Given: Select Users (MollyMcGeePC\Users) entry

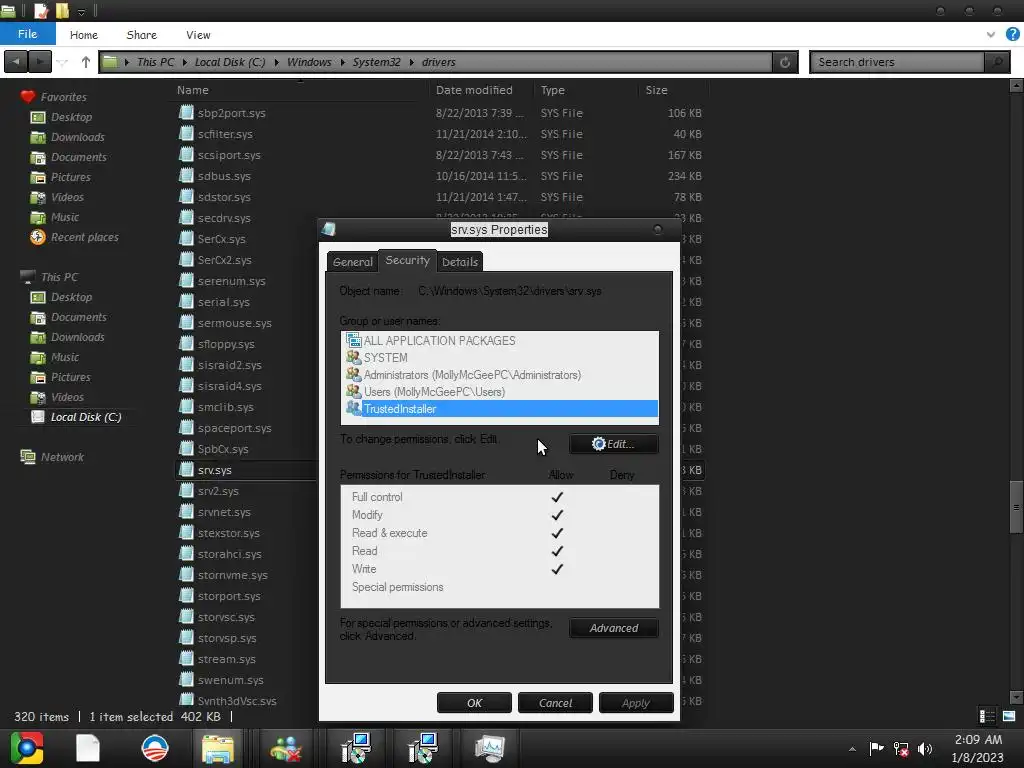Looking at the screenshot, I should [500, 392].
